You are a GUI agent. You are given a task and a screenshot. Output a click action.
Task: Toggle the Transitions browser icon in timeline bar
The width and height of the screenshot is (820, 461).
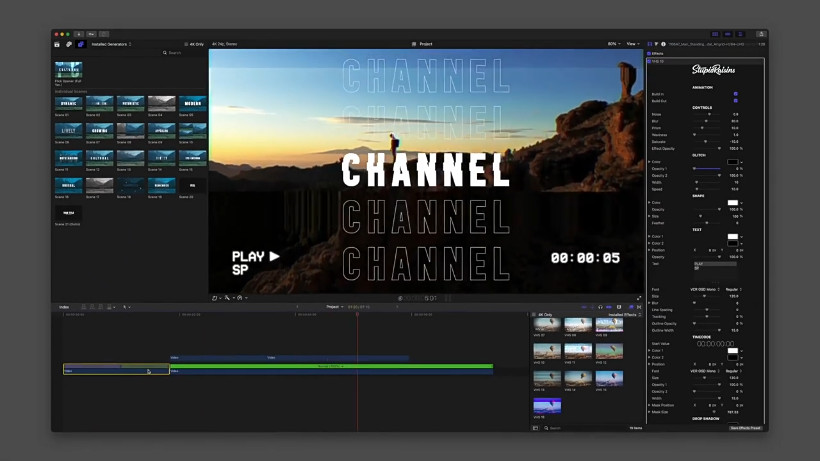[x=639, y=307]
